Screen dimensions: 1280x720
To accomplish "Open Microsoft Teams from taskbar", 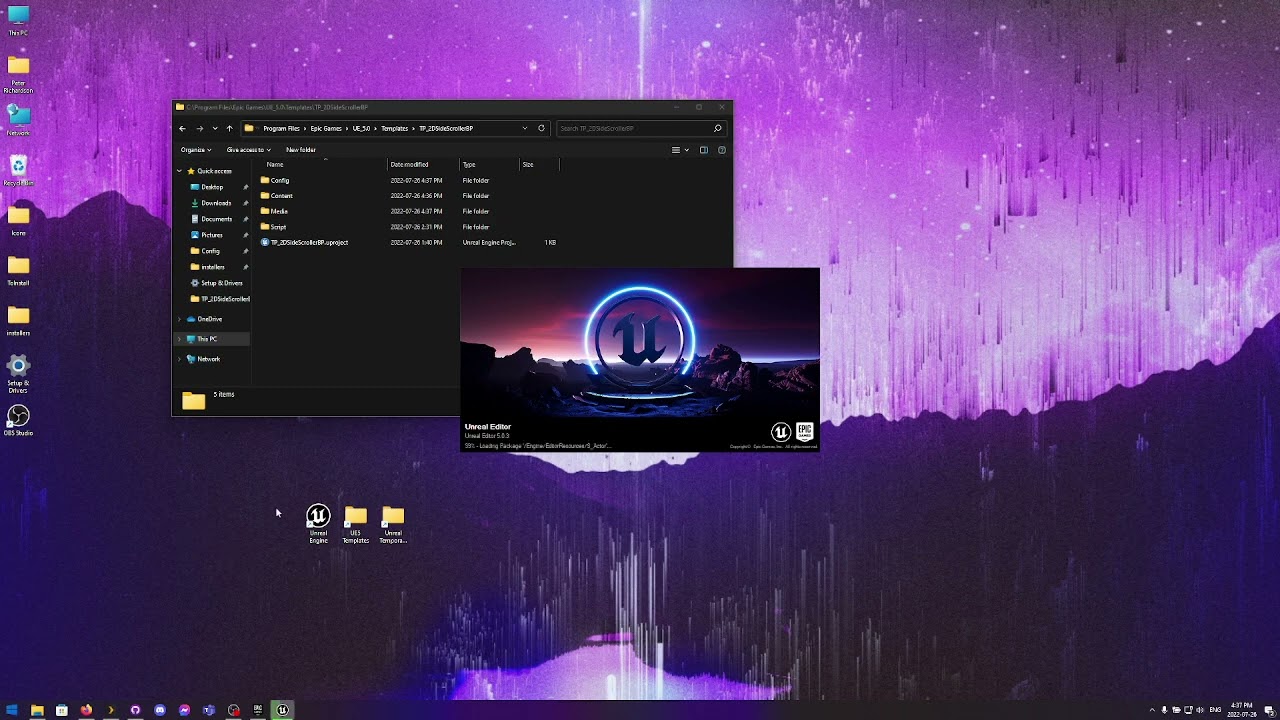I will tap(209, 710).
